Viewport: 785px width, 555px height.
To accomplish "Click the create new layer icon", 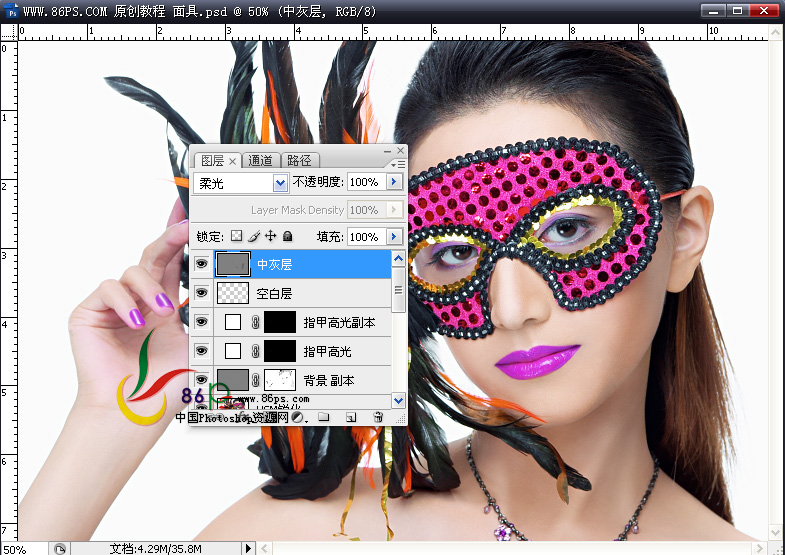I will (x=351, y=417).
